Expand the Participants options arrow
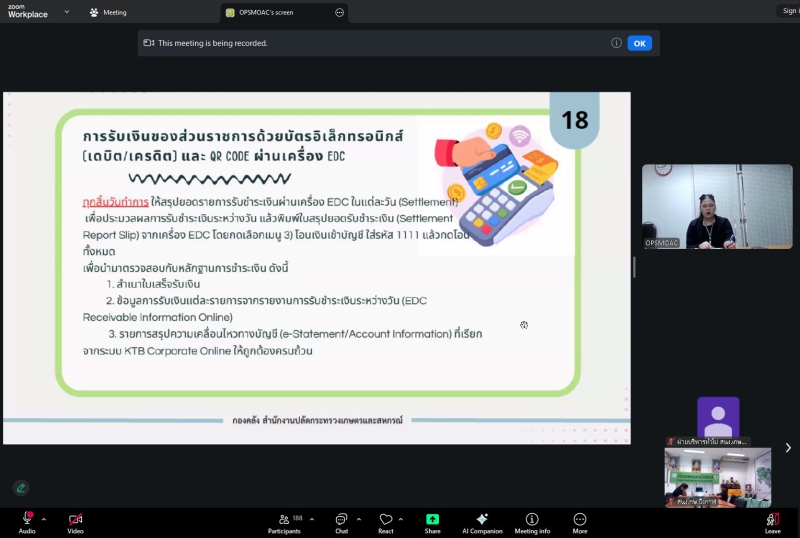Screen dimensions: 800x538 tap(311, 519)
